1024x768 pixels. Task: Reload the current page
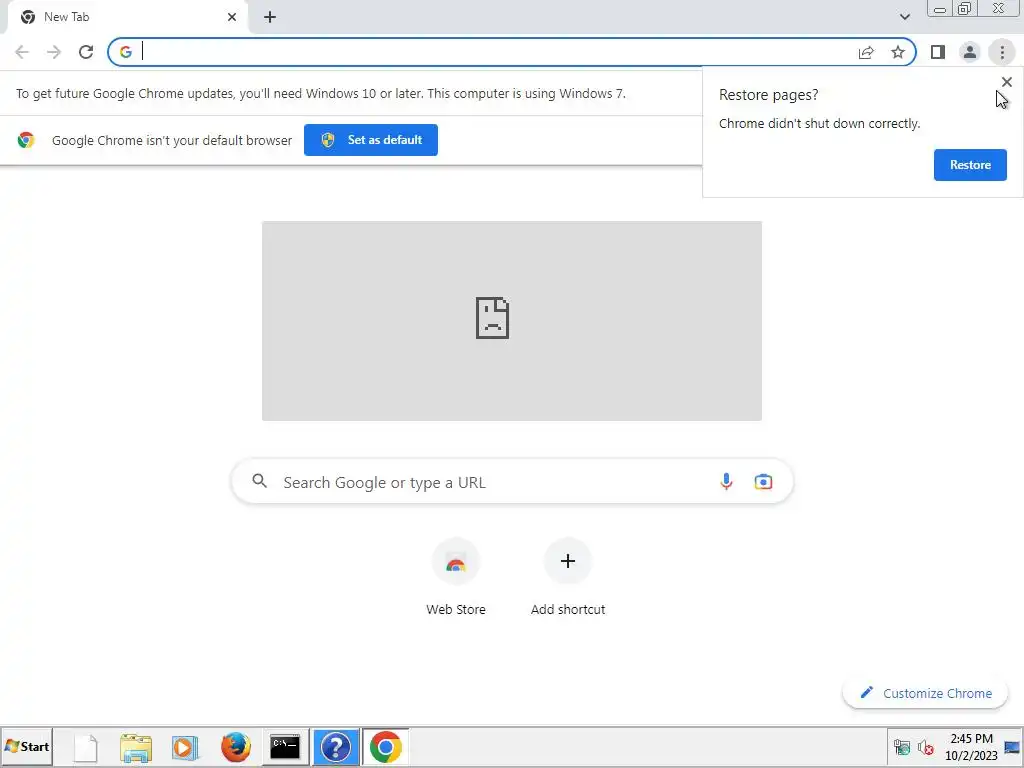(86, 52)
